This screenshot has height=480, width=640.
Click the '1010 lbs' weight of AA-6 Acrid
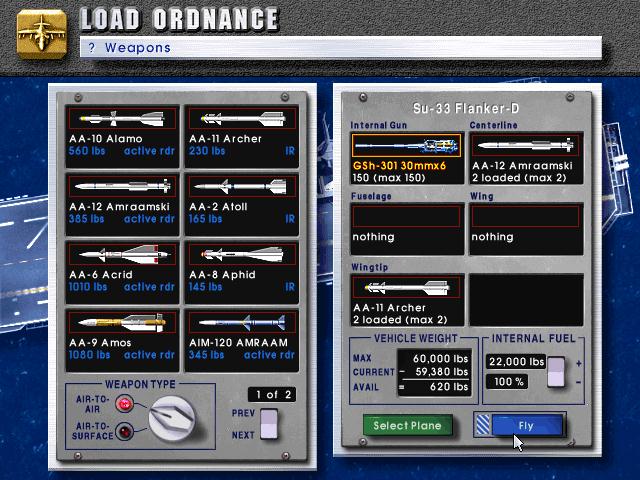(88, 287)
